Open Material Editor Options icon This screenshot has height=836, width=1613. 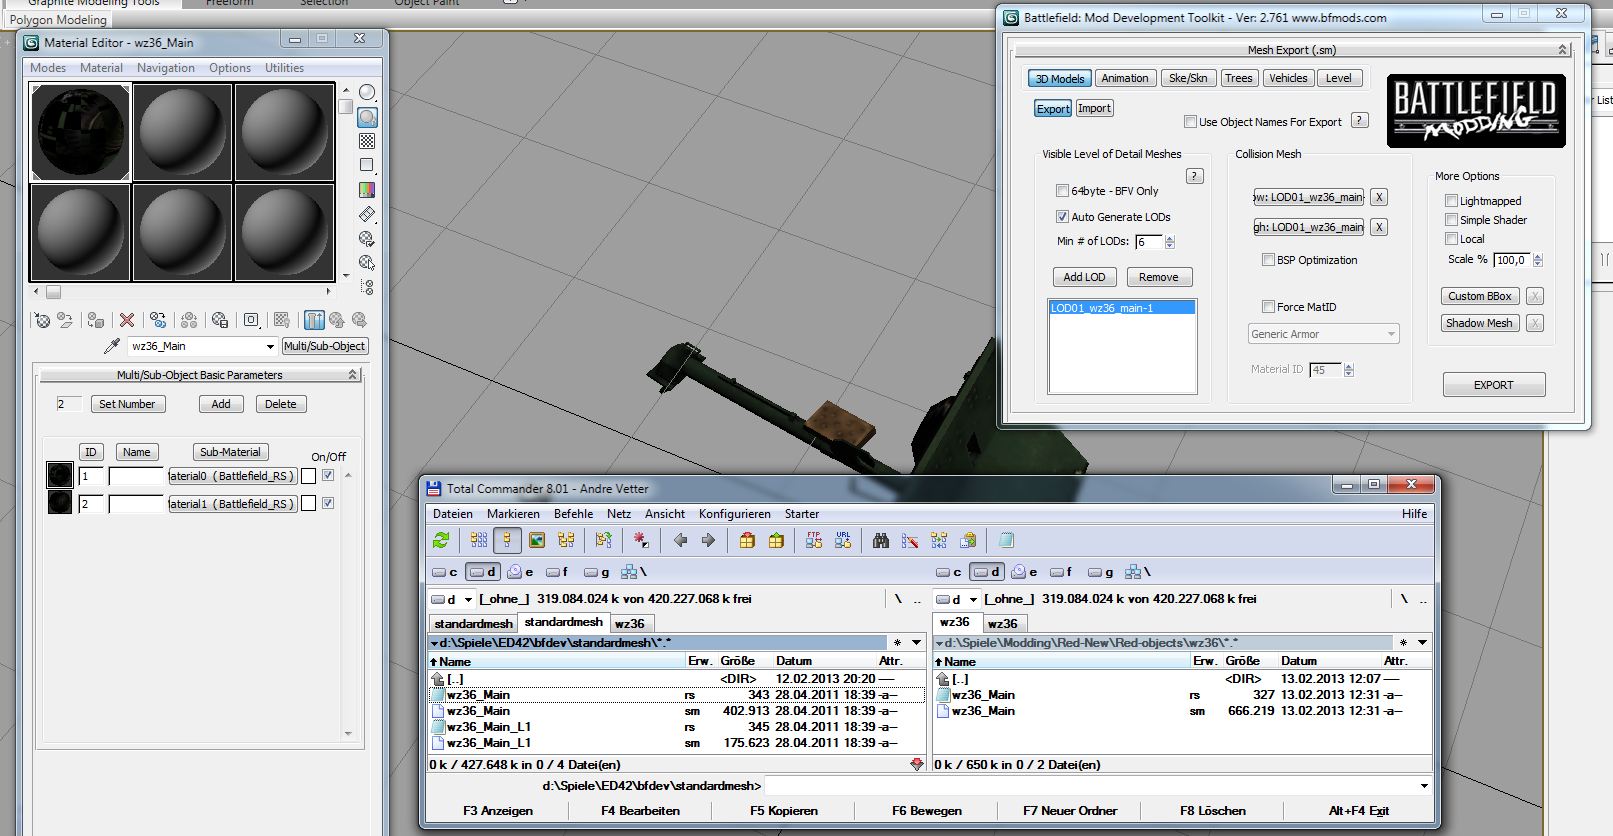(367, 239)
